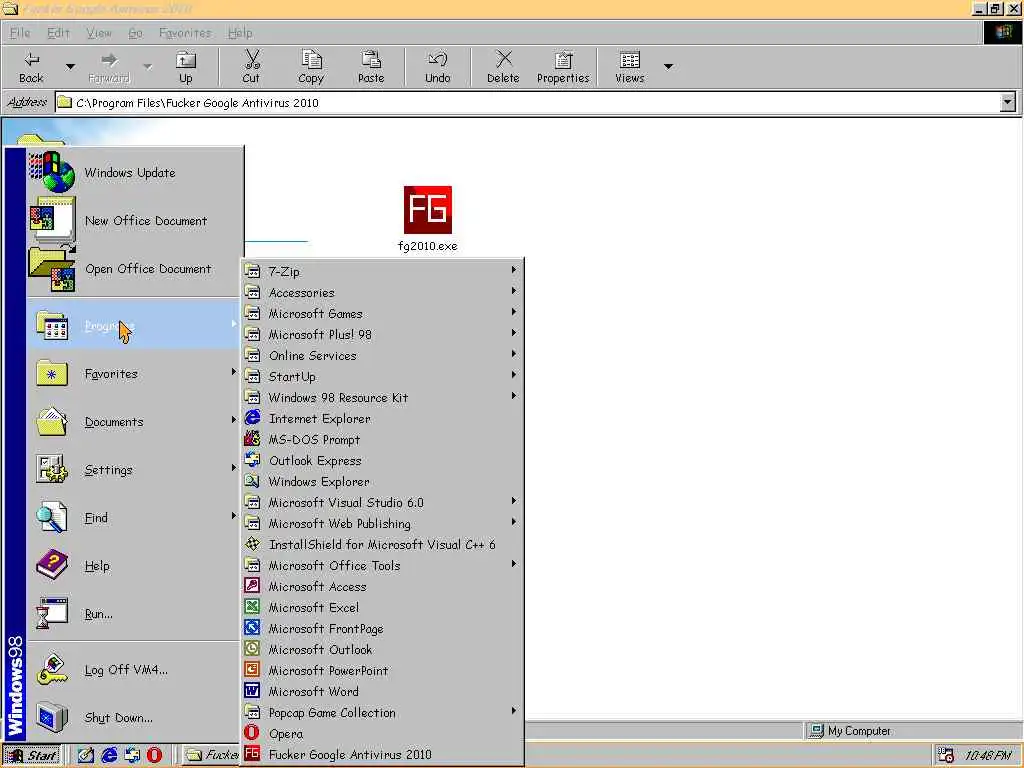This screenshot has width=1024, height=768.
Task: Click New Office Document in Start menu
Action: coord(134,221)
